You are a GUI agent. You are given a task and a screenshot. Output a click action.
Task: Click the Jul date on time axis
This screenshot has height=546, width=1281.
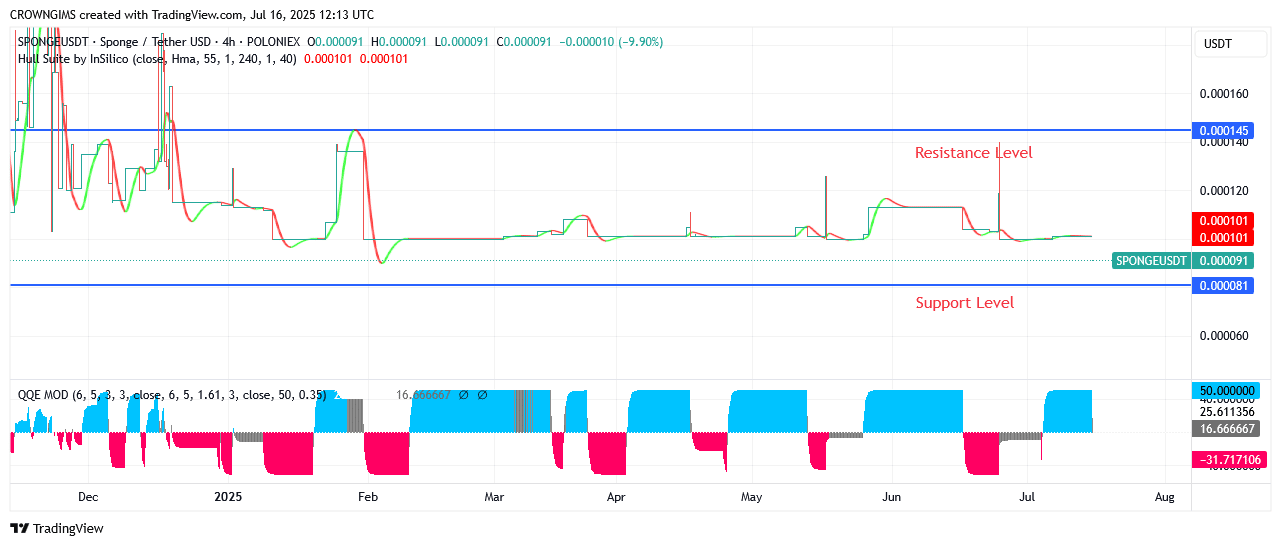coord(1027,497)
